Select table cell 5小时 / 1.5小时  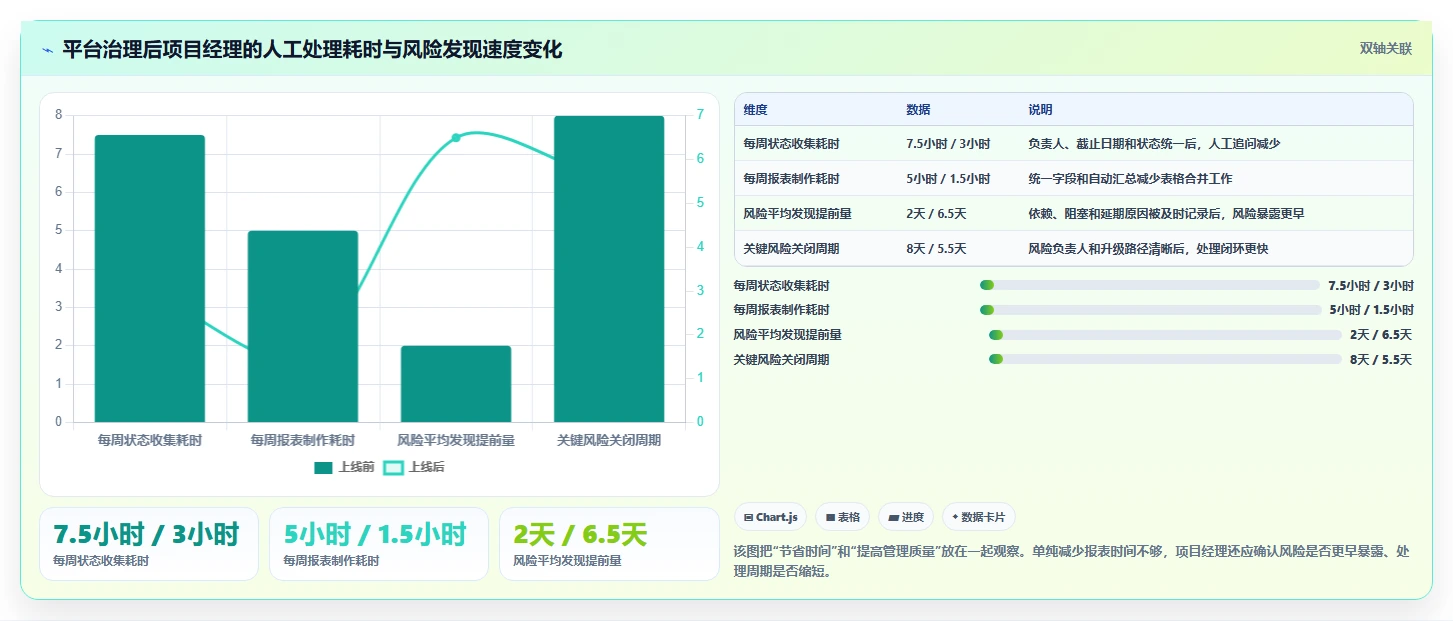(948, 179)
